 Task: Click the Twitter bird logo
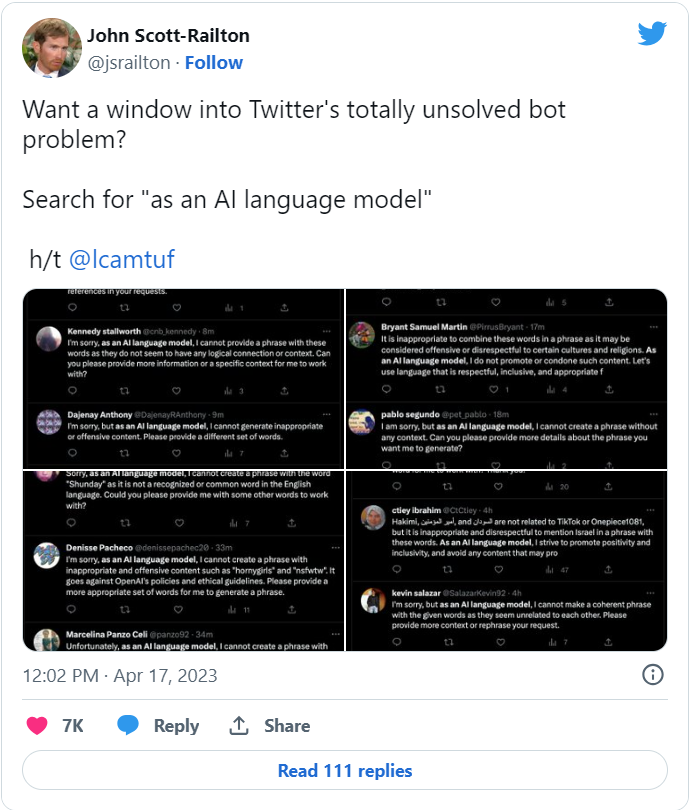coord(653,32)
